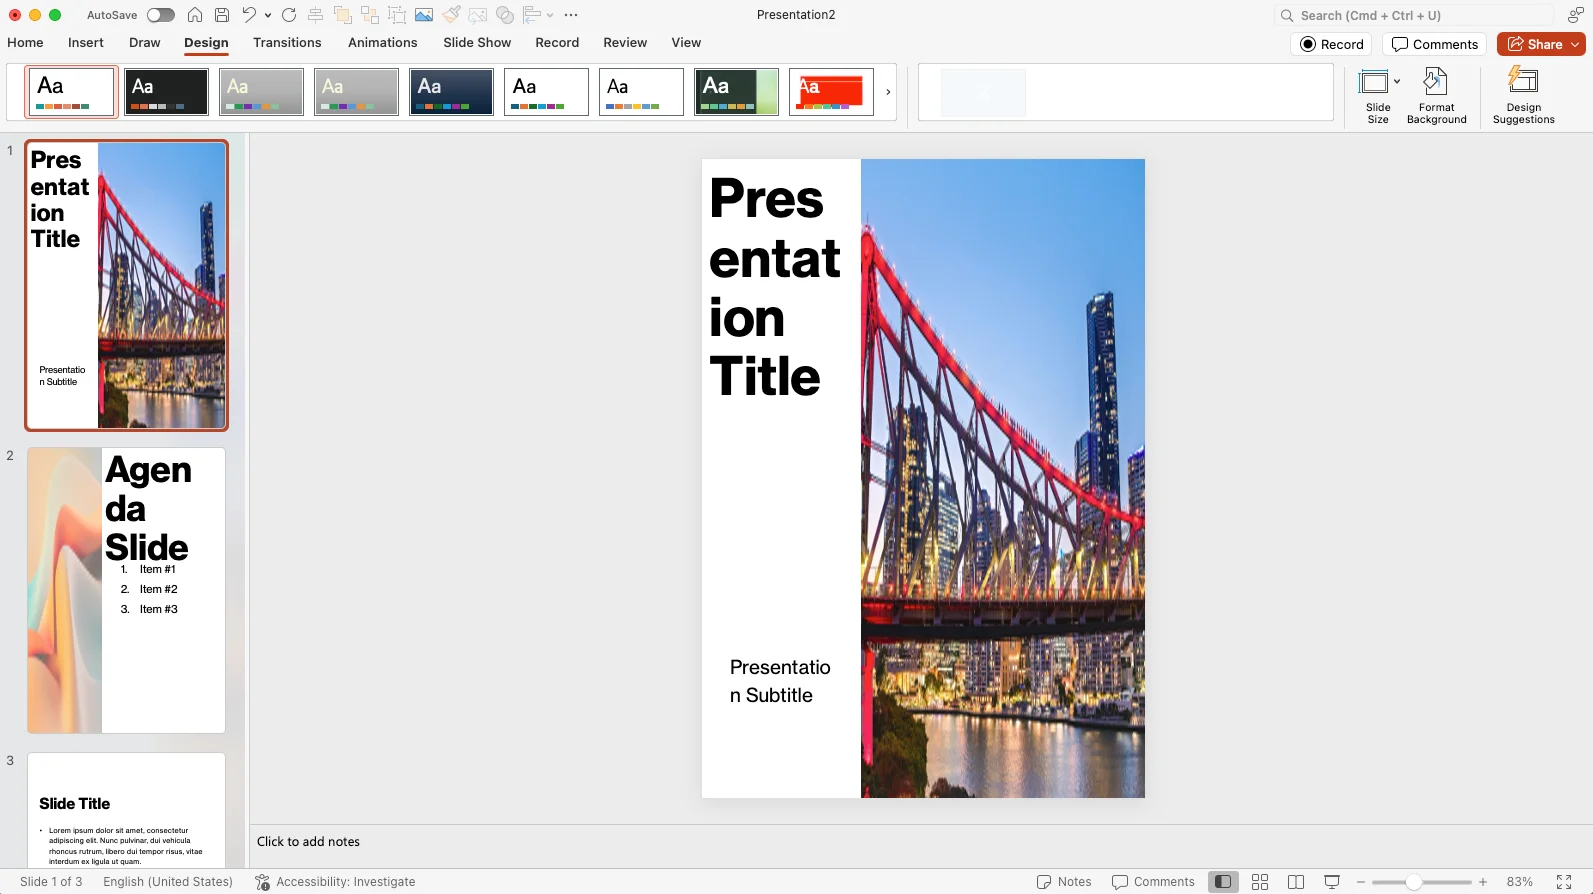Image resolution: width=1593 pixels, height=894 pixels.
Task: Open the Animations tab
Action: pos(383,43)
